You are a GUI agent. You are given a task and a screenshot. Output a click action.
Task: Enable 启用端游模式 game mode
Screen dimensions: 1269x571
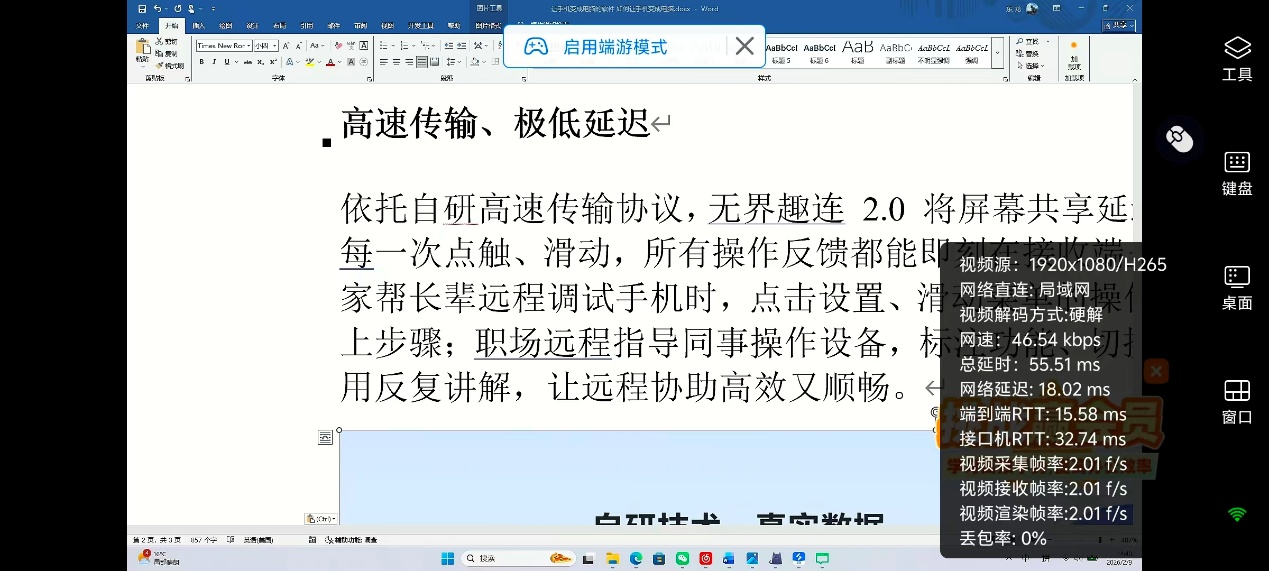614,46
